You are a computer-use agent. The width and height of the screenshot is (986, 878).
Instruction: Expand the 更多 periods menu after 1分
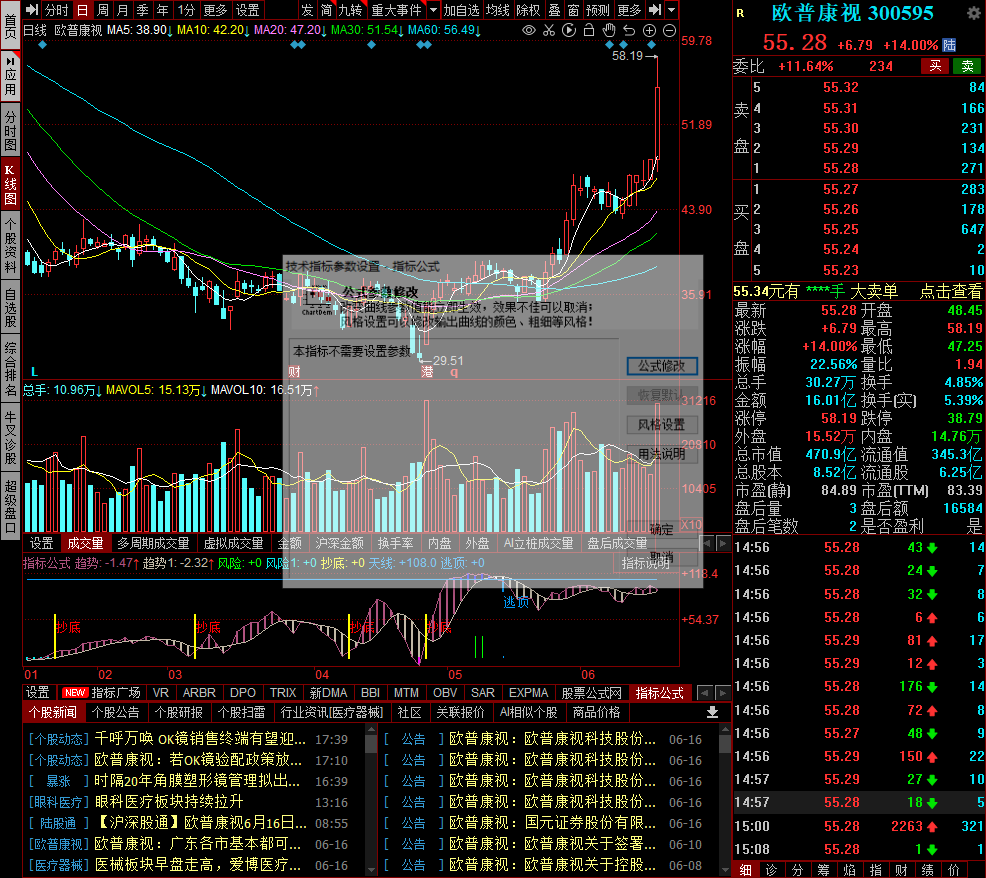coord(215,10)
